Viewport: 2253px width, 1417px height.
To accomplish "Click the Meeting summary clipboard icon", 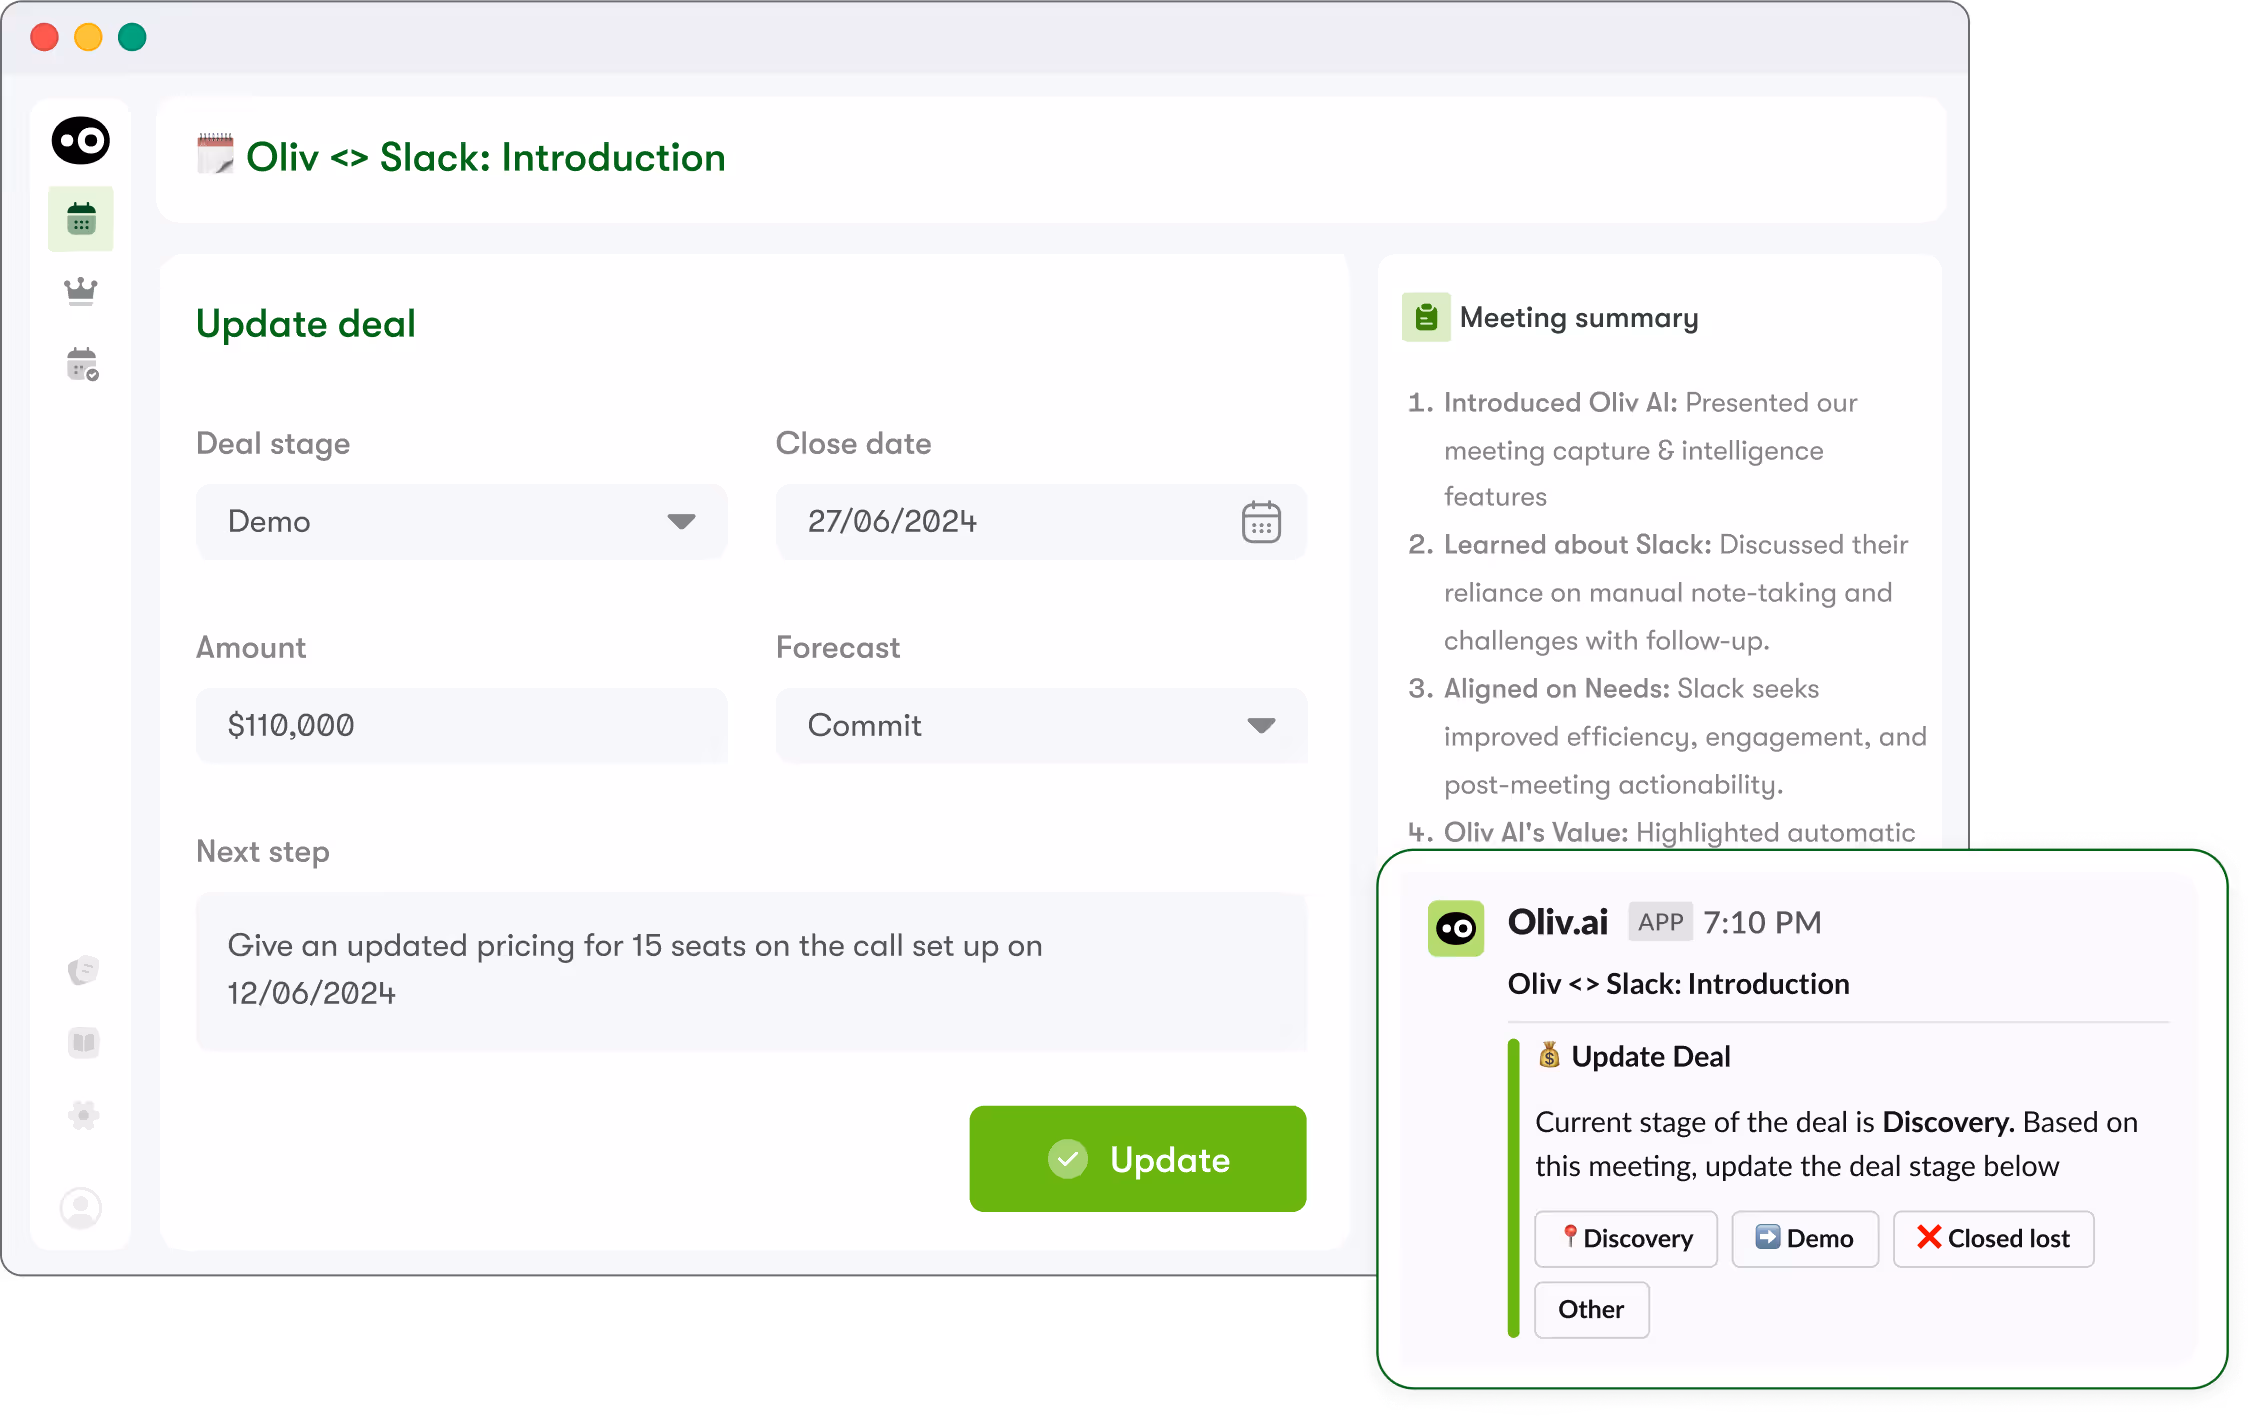I will point(1426,318).
